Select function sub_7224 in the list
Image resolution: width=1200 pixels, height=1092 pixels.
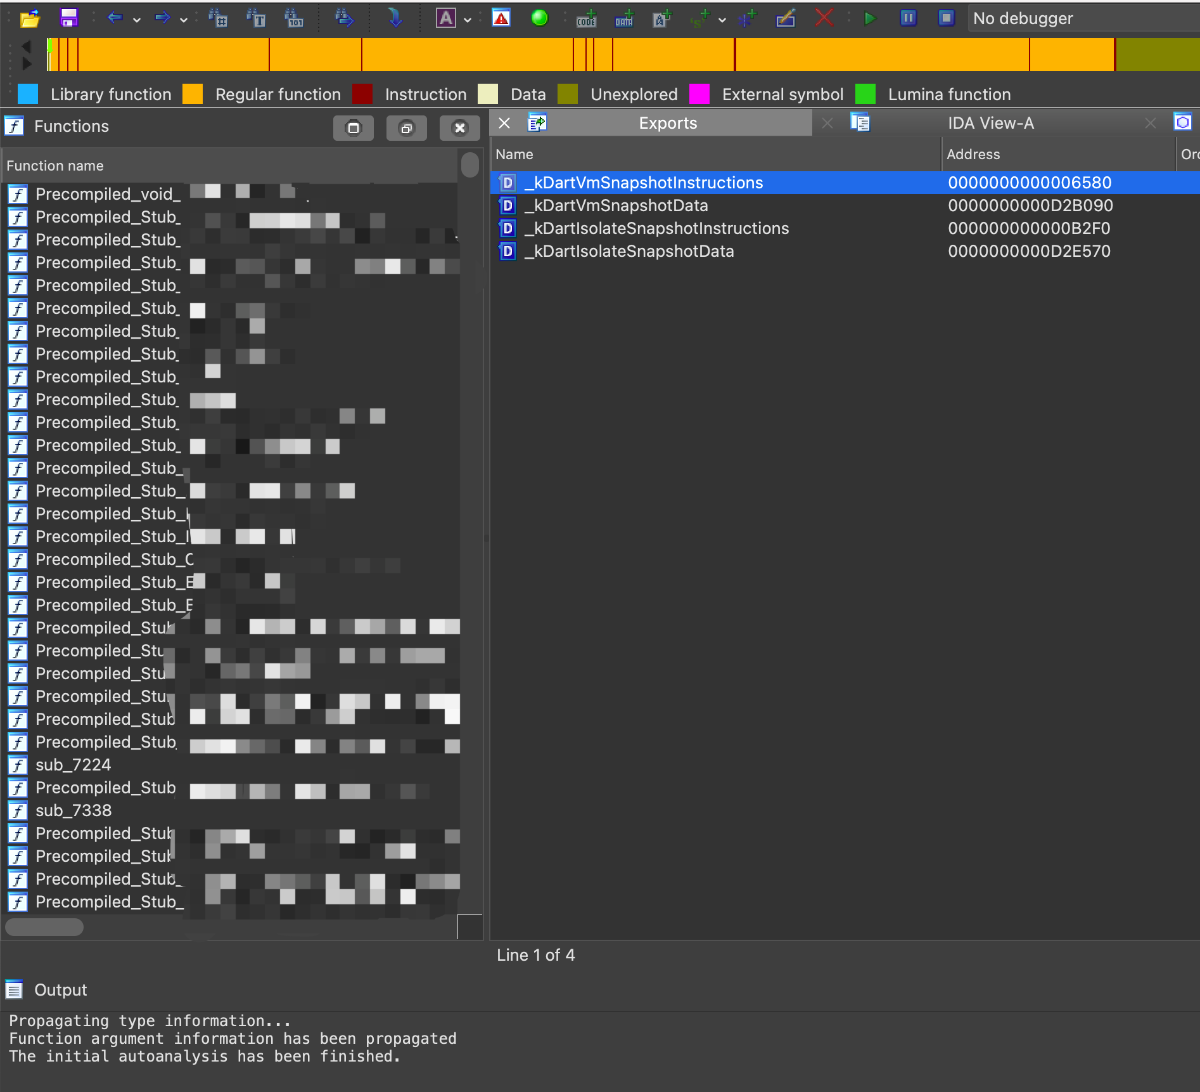(x=73, y=765)
